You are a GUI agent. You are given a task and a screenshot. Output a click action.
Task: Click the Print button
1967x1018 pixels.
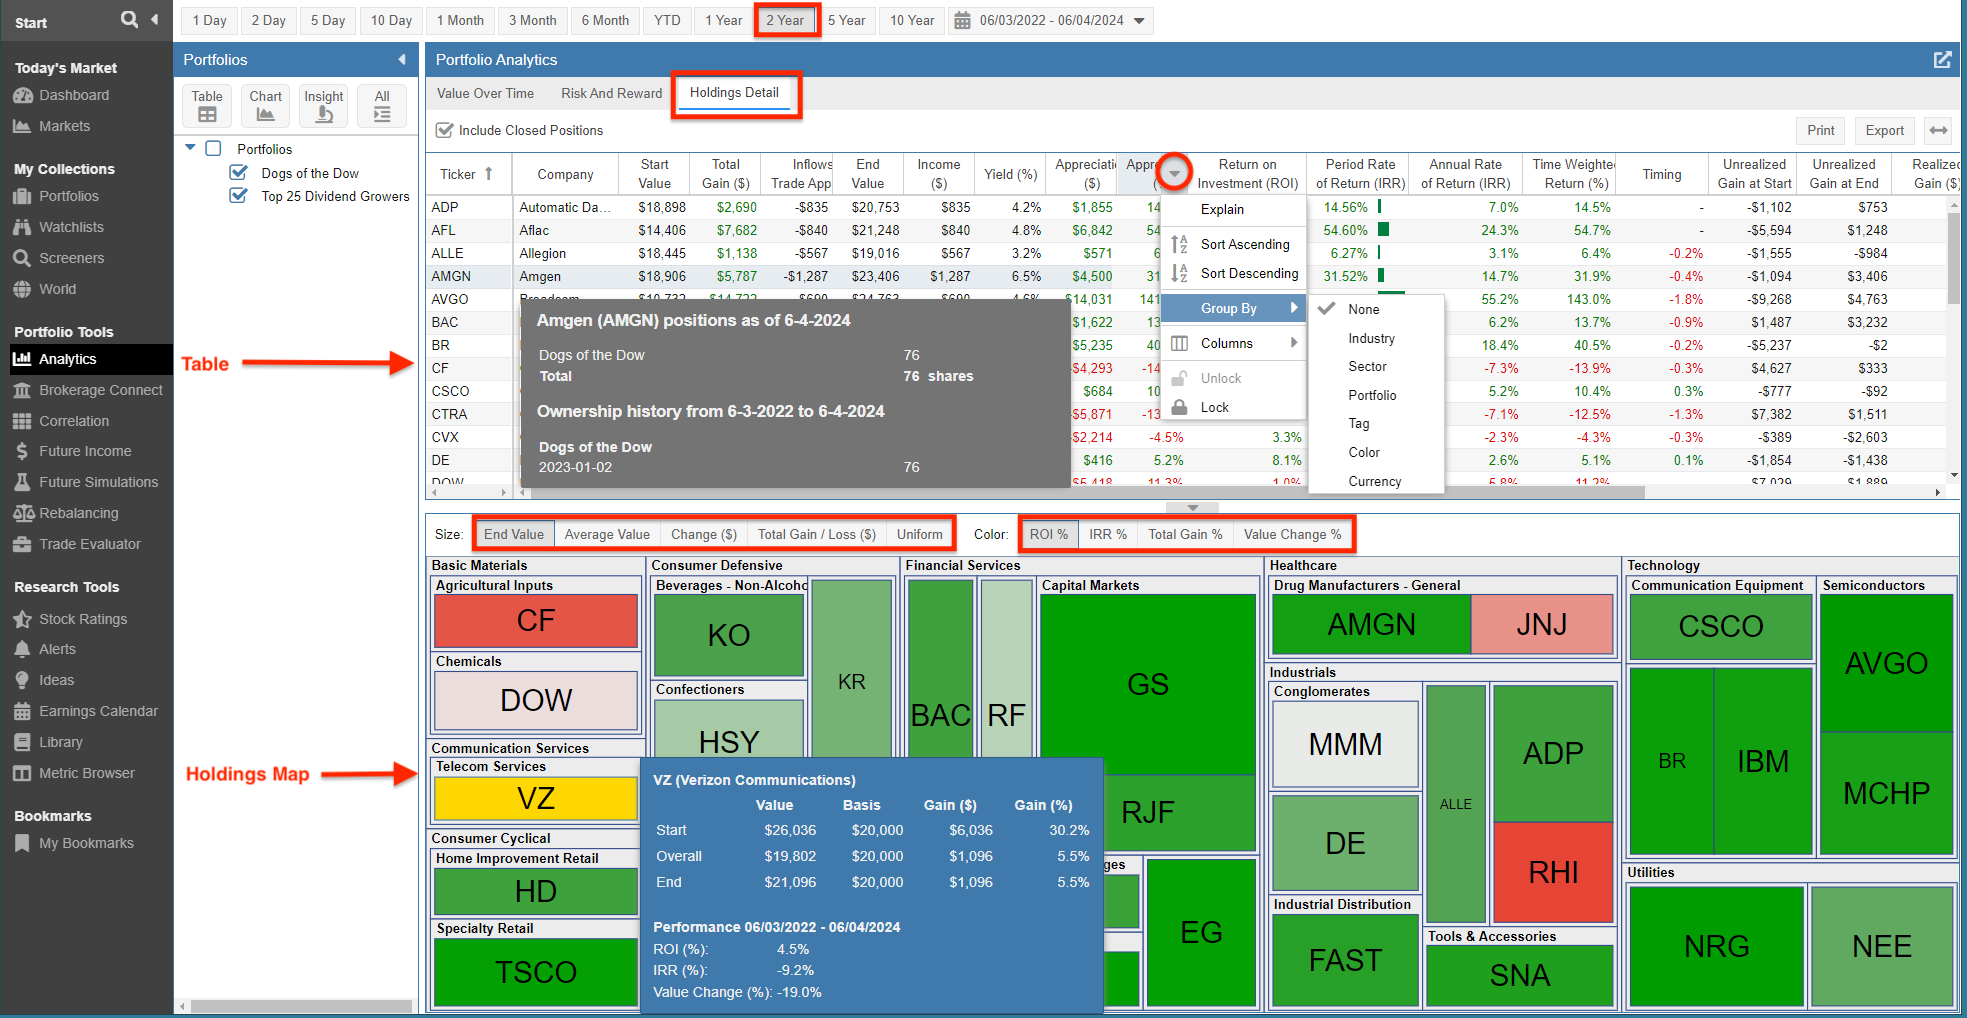(1820, 130)
